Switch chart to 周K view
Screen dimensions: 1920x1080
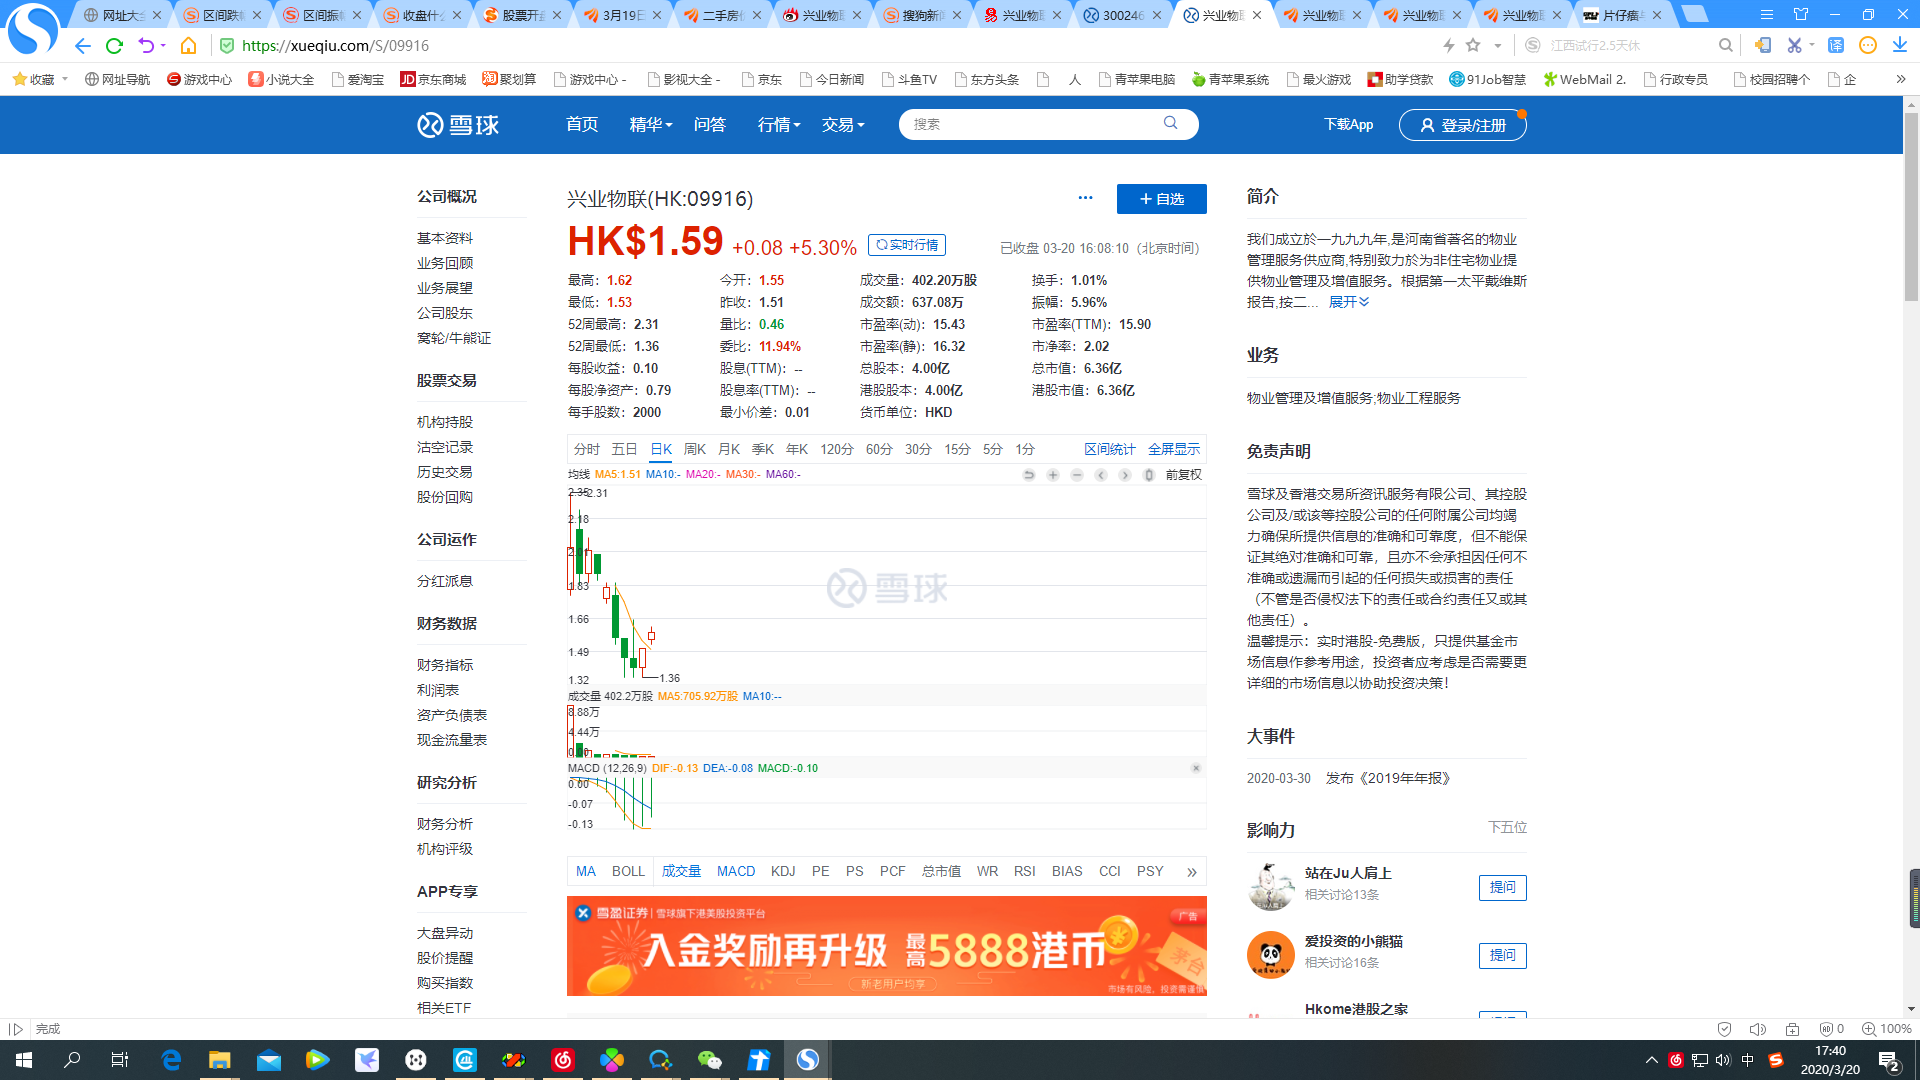[695, 449]
